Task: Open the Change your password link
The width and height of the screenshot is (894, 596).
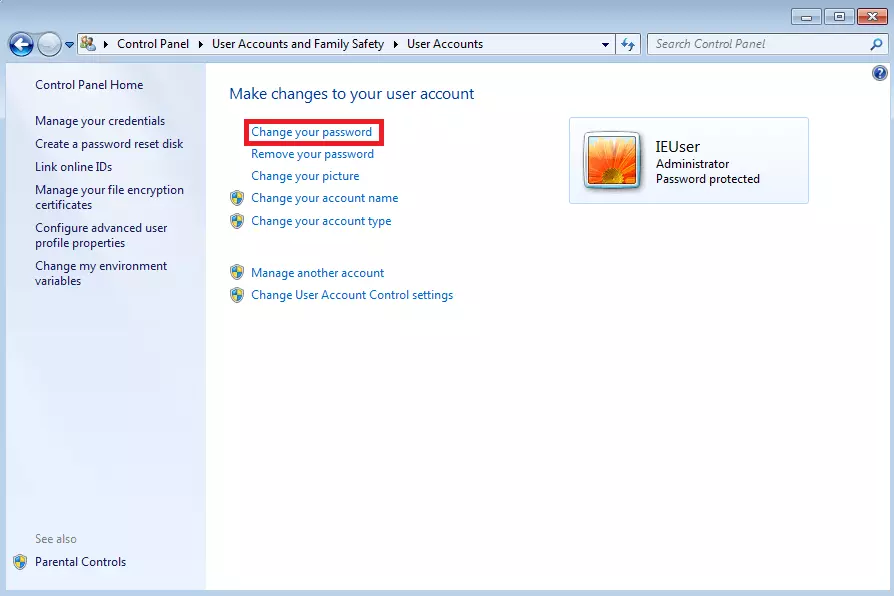Action: coord(311,132)
